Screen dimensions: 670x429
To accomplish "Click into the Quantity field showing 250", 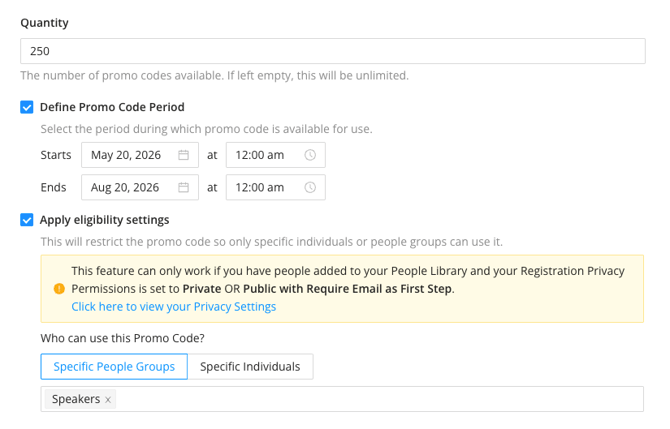I will click(332, 51).
